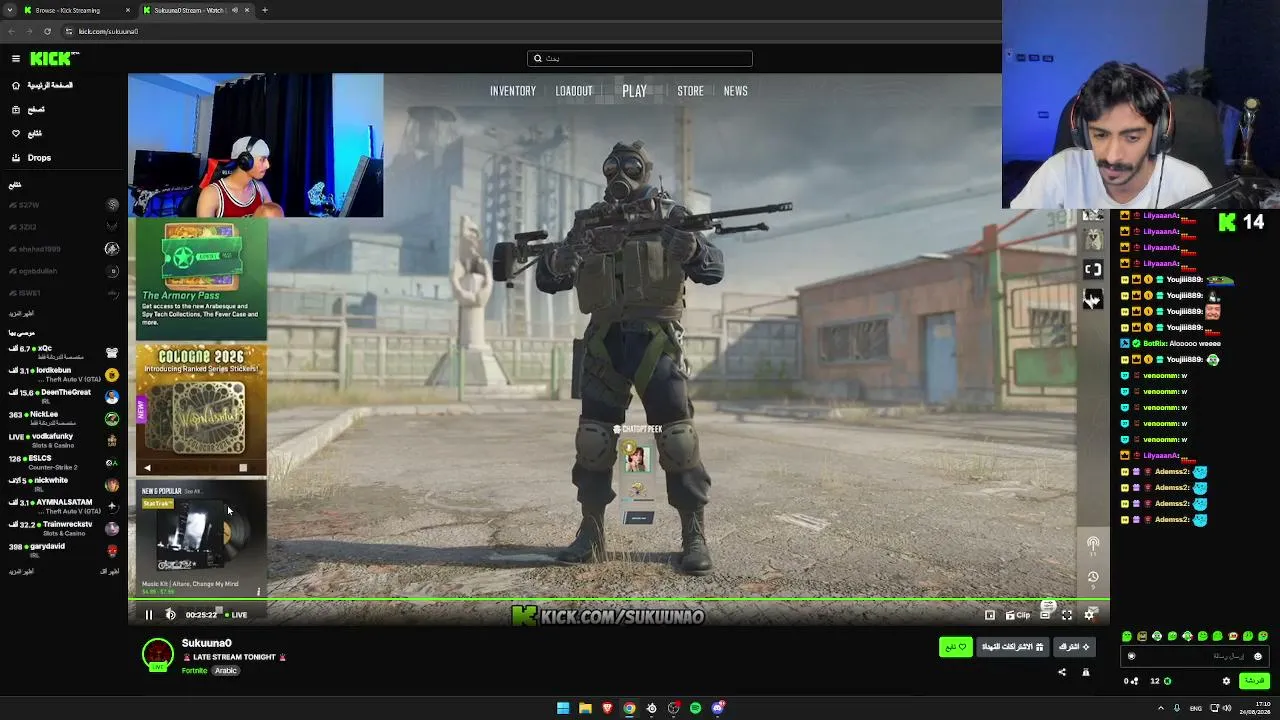Open the emoji picker in chat input
The height and width of the screenshot is (720, 1280).
[1258, 656]
